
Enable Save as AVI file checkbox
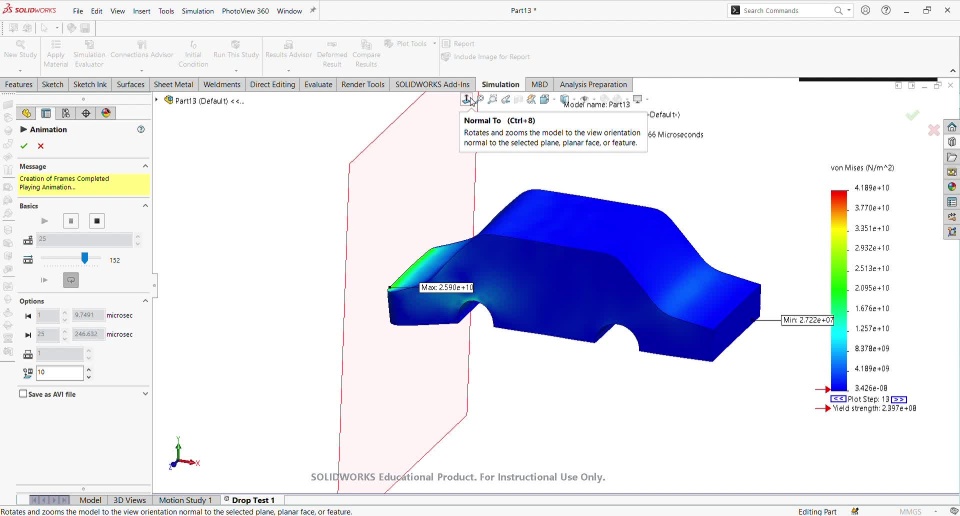click(x=23, y=394)
